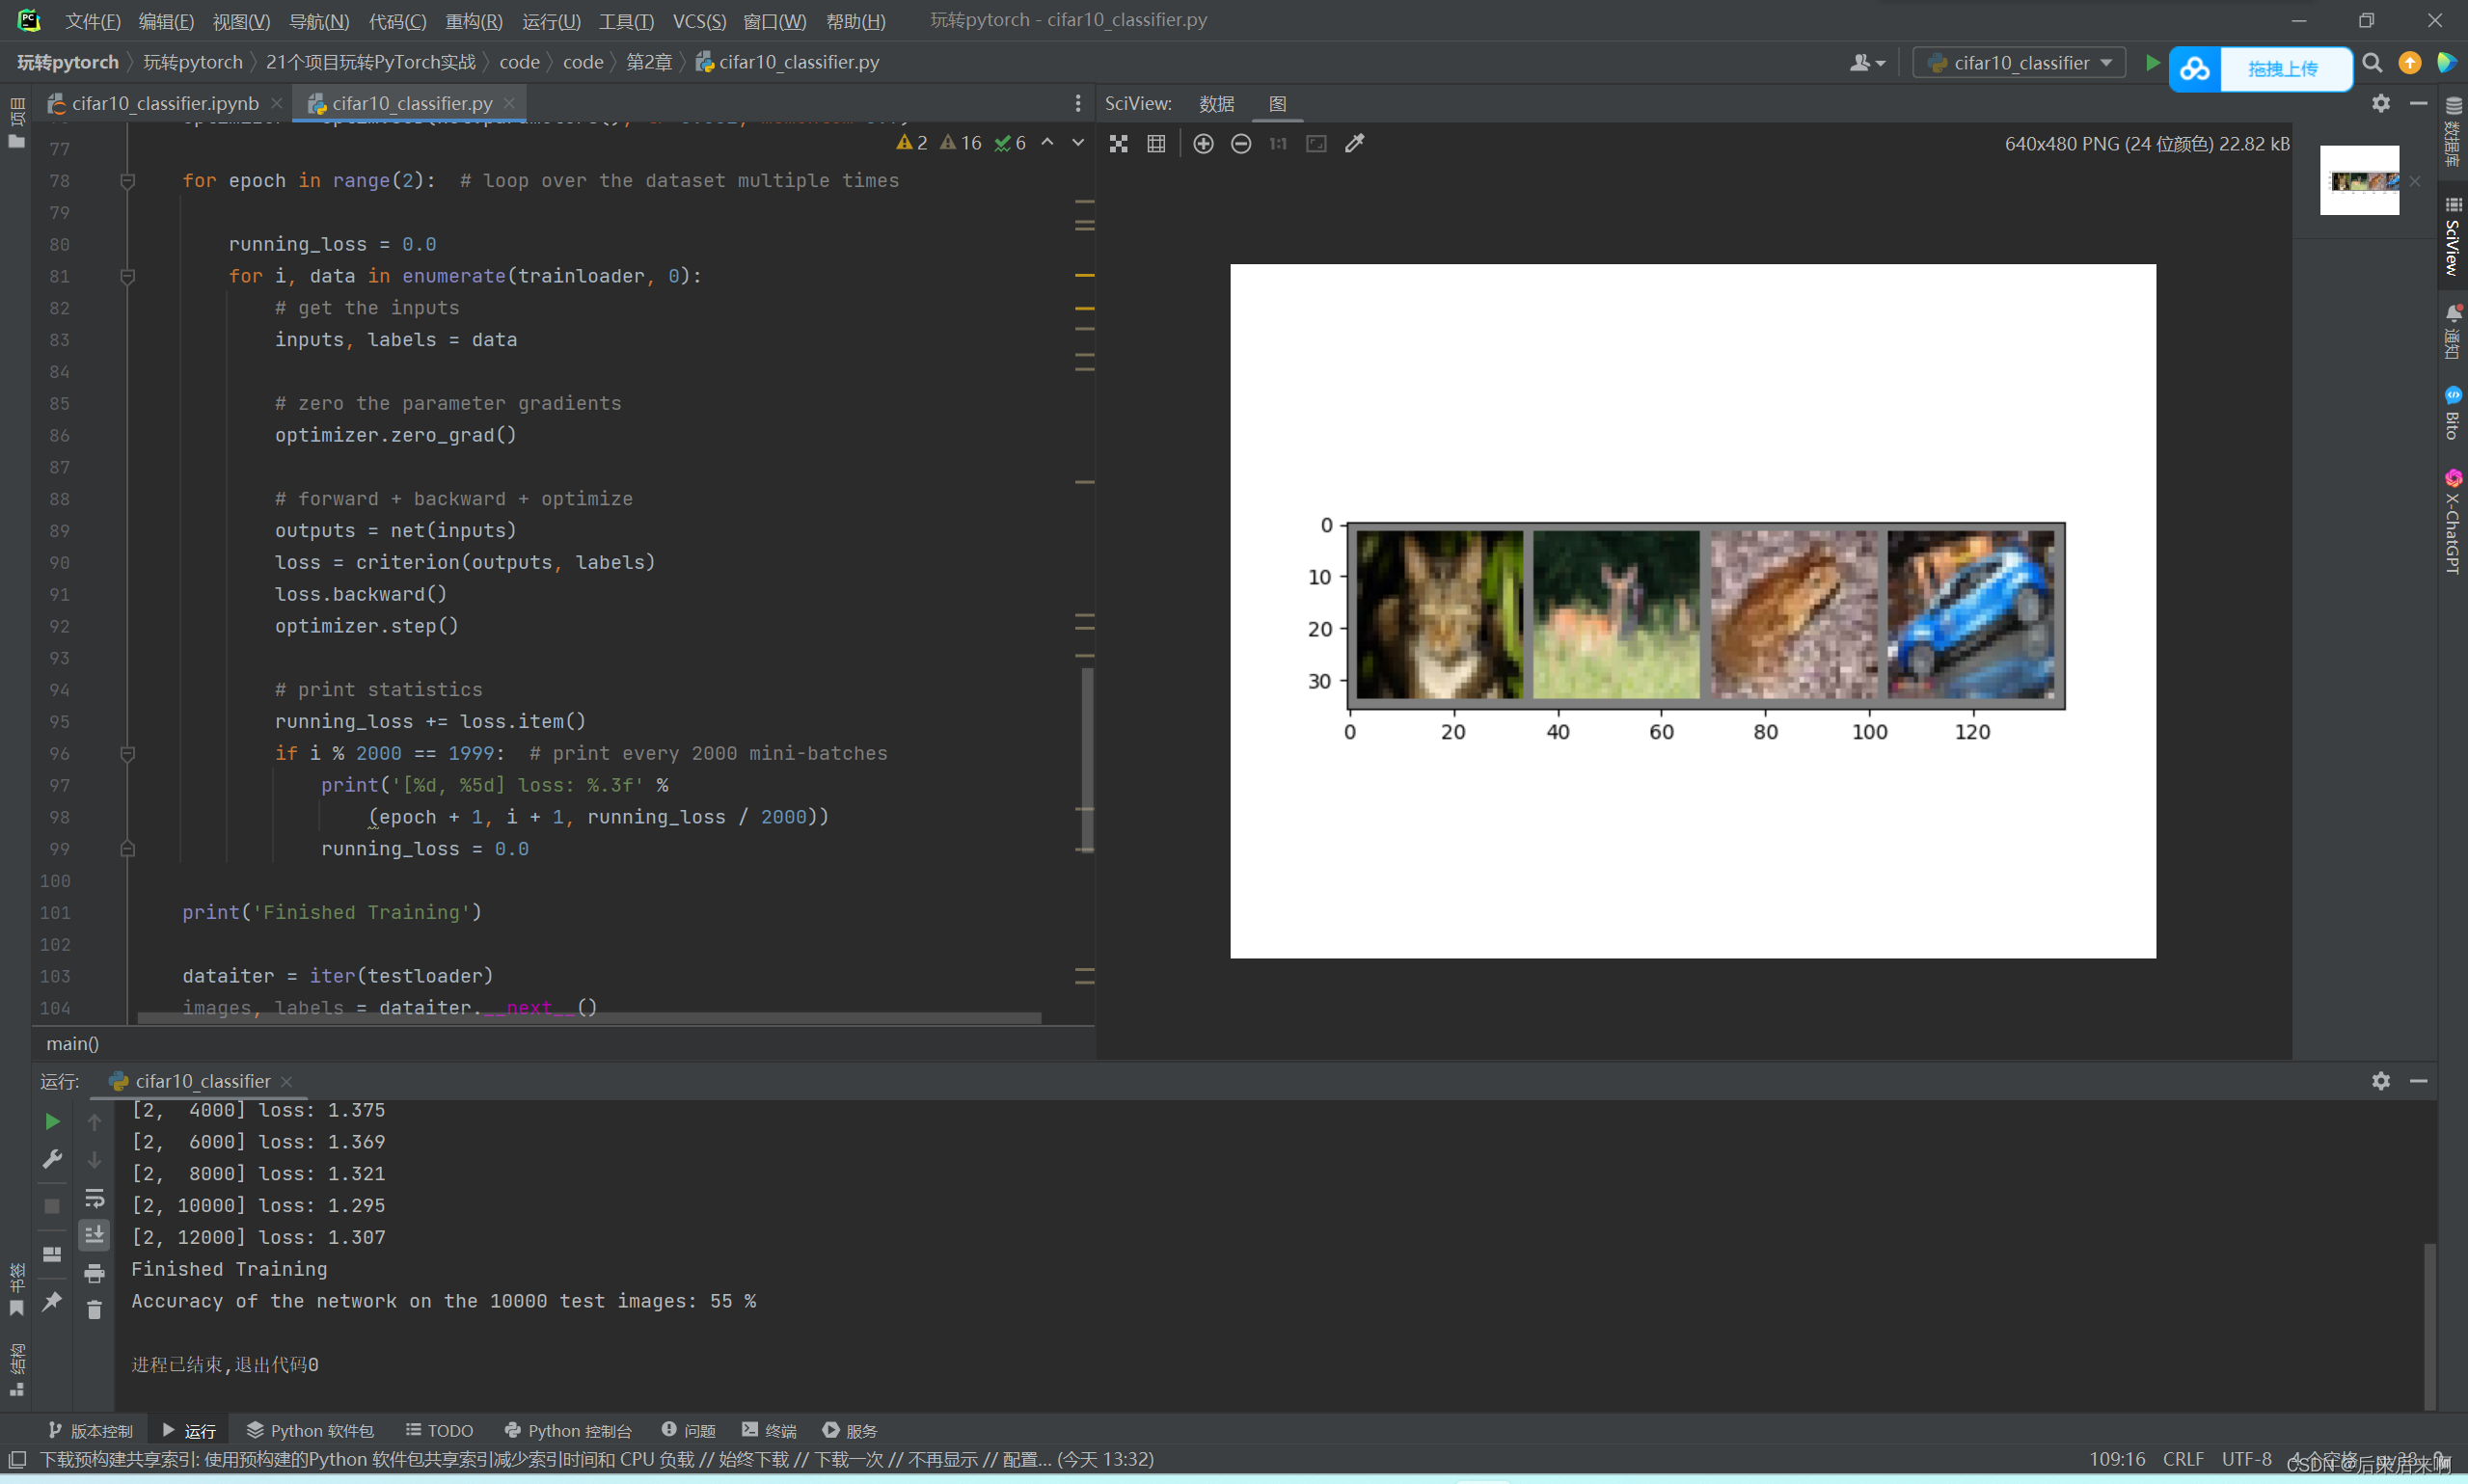Screen dimensions: 2468x1484
Task: Collapse the for epoch loop at line 78
Action: click(x=127, y=181)
